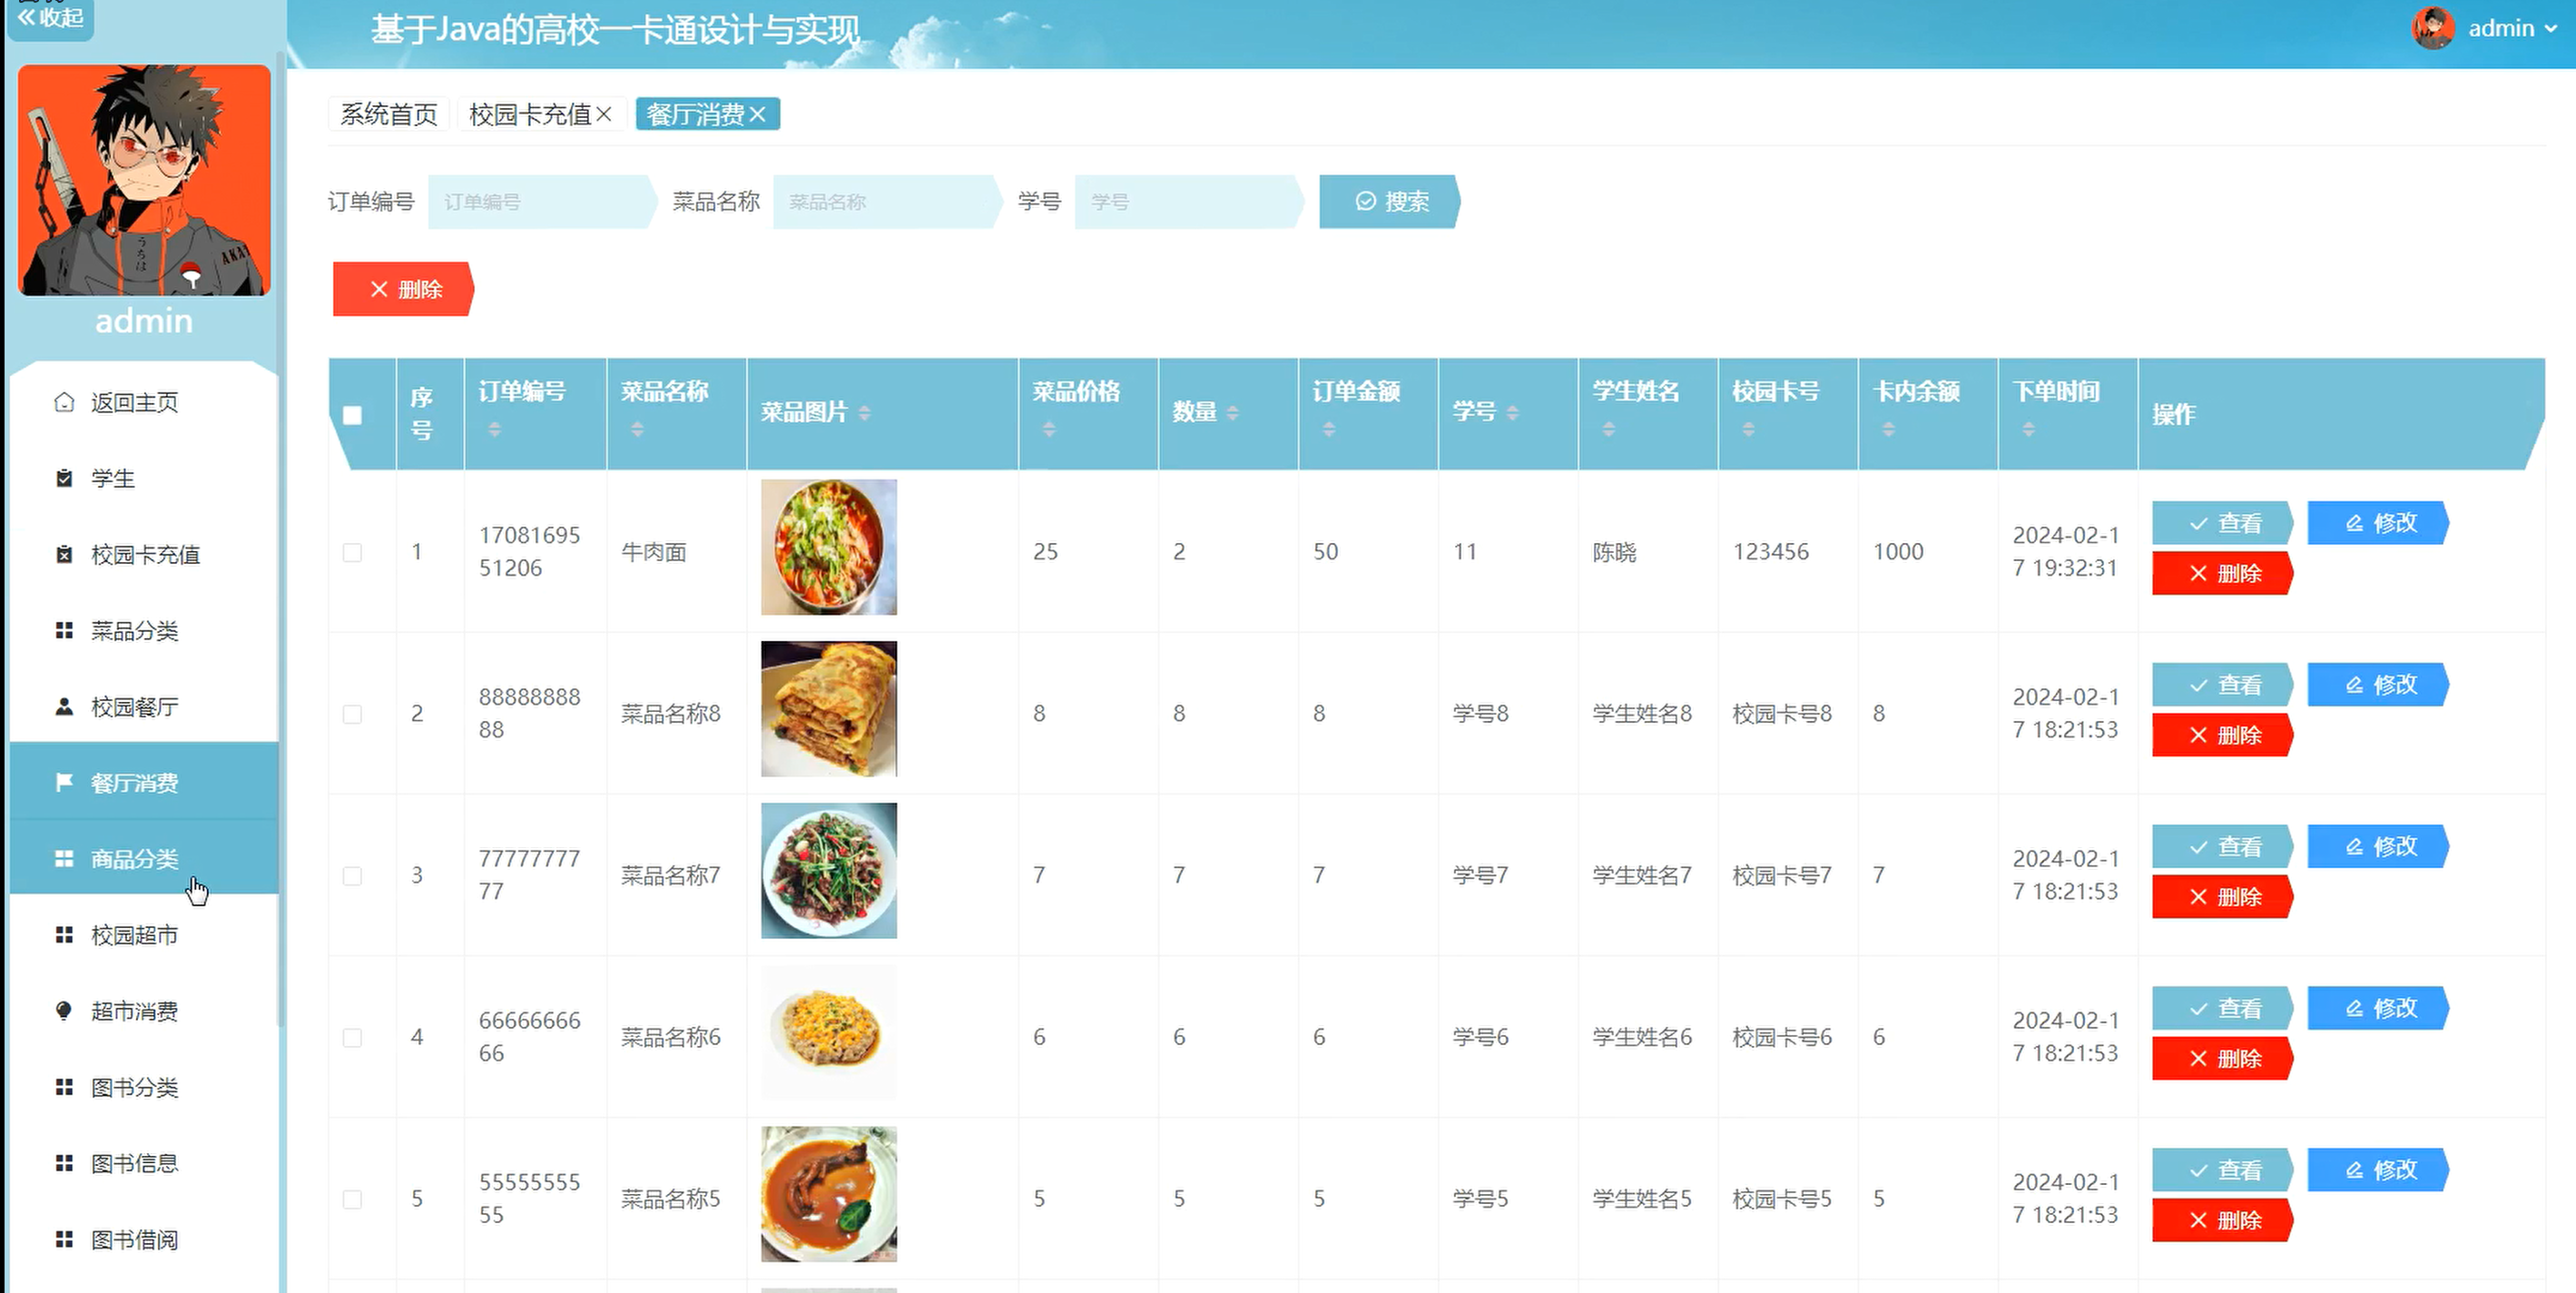This screenshot has width=2576, height=1293.
Task: Sort by 学生姓名 column arrows
Action: pyautogui.click(x=1609, y=429)
